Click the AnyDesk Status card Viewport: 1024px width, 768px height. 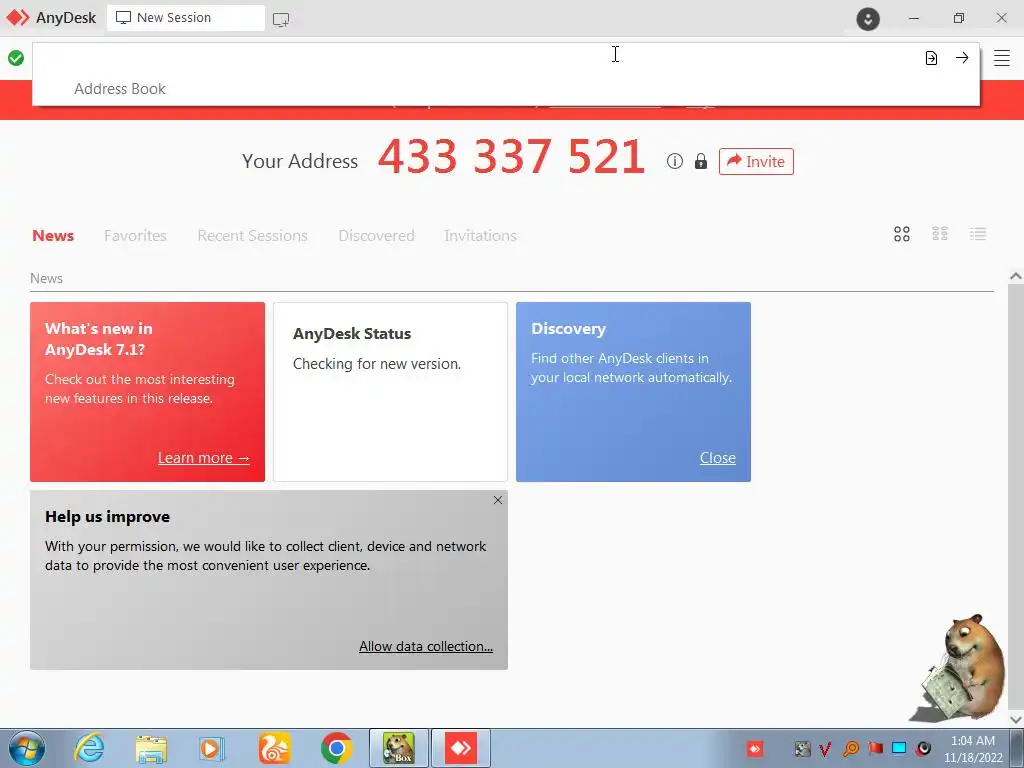390,392
